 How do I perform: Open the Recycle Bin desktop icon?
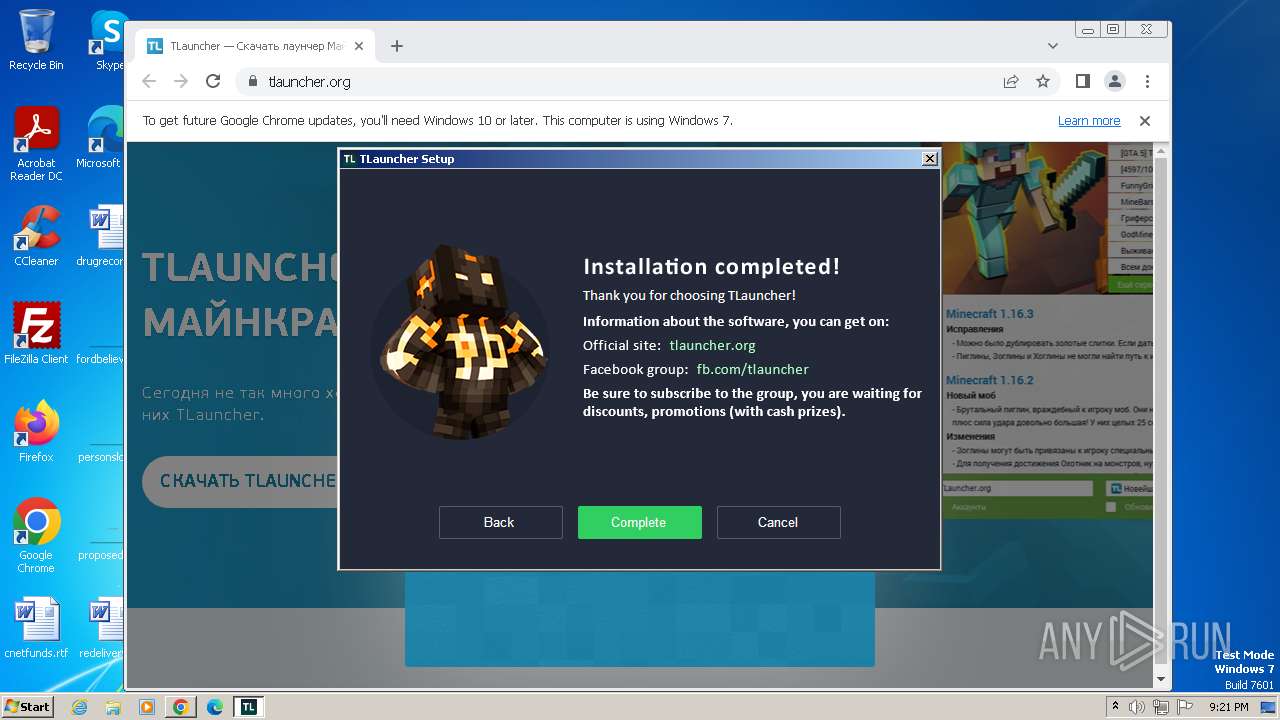click(36, 40)
